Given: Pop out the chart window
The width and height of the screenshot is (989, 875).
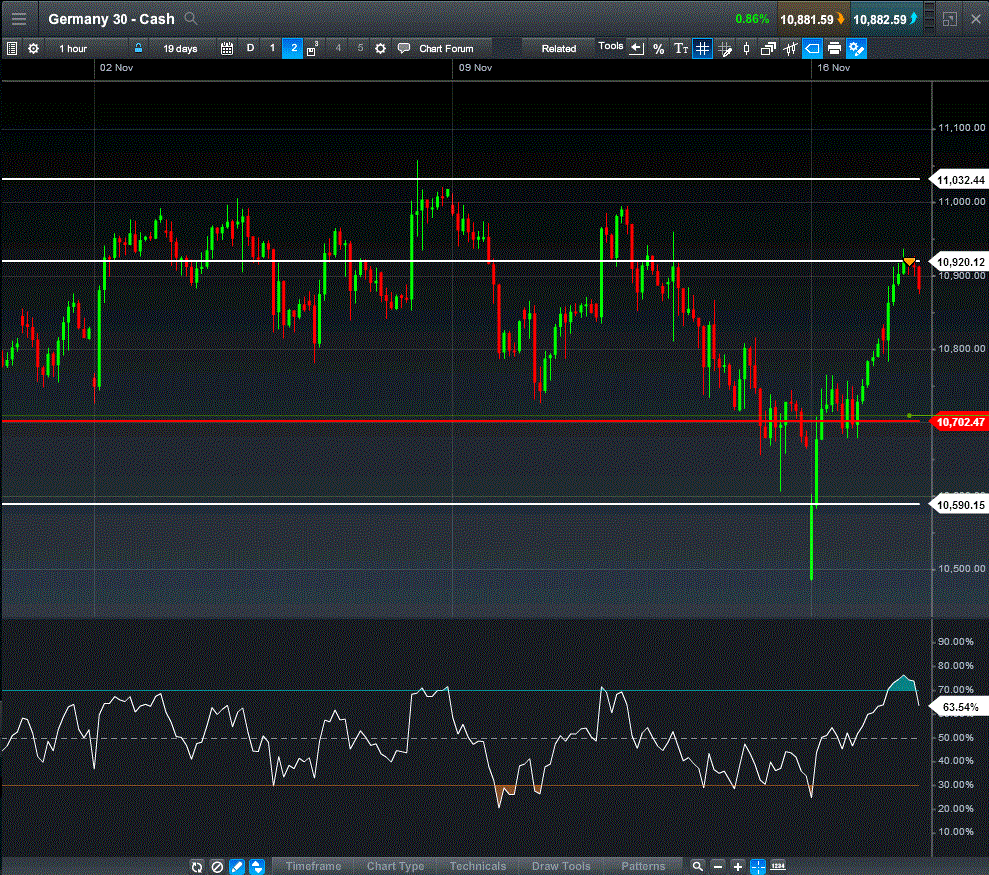Looking at the screenshot, I should (949, 19).
